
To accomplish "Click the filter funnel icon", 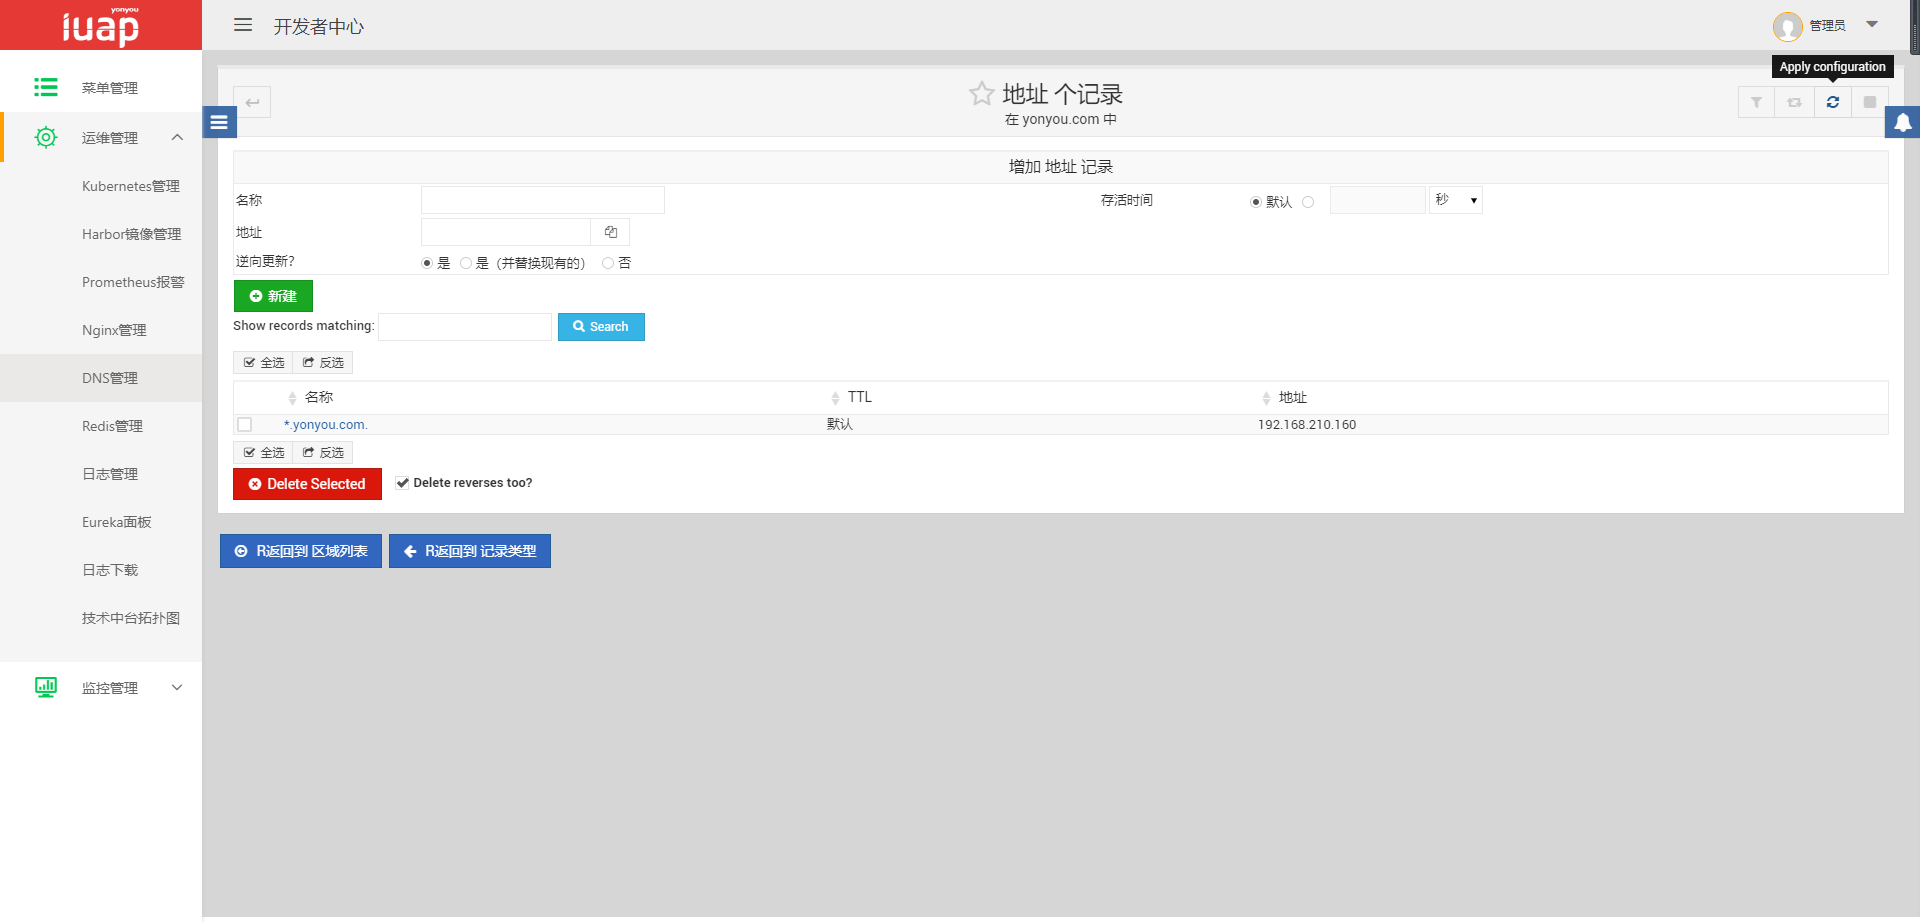I will [x=1756, y=102].
